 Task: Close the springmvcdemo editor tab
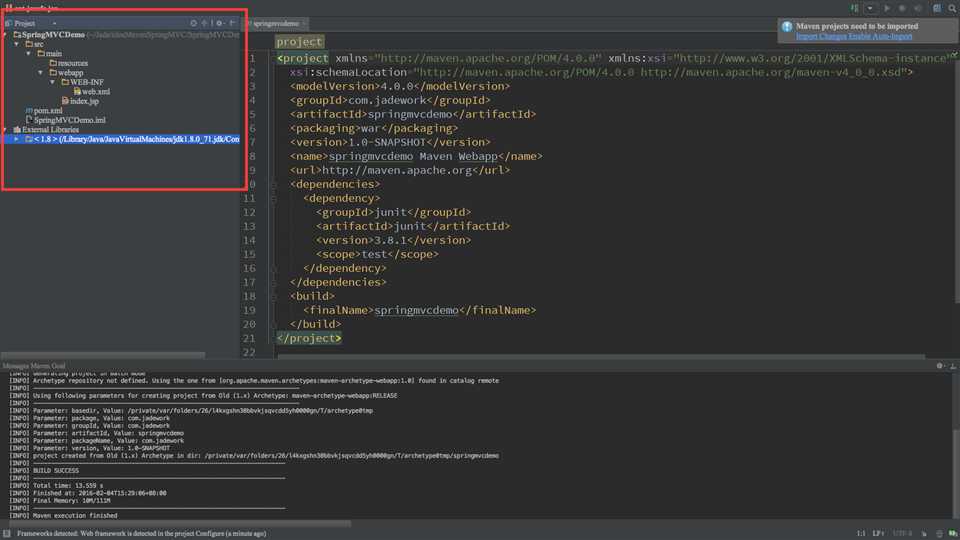304,23
